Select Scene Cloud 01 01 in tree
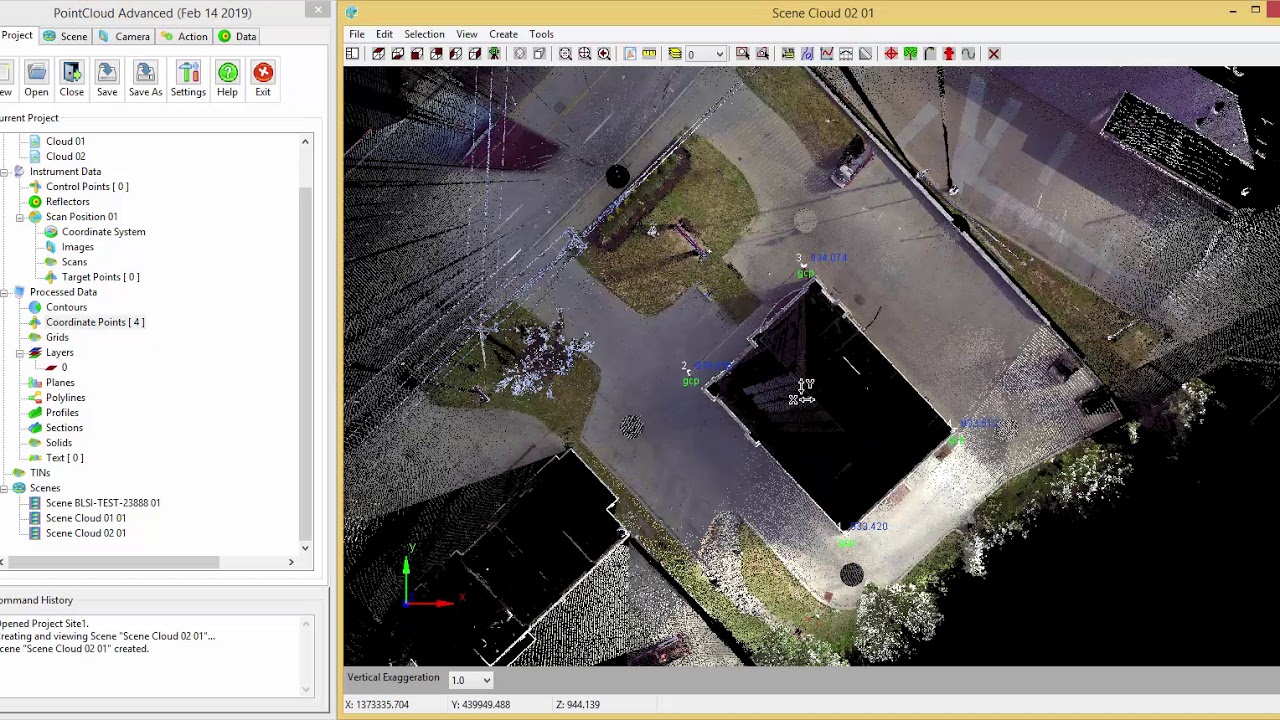Image resolution: width=1280 pixels, height=720 pixels. tap(86, 518)
